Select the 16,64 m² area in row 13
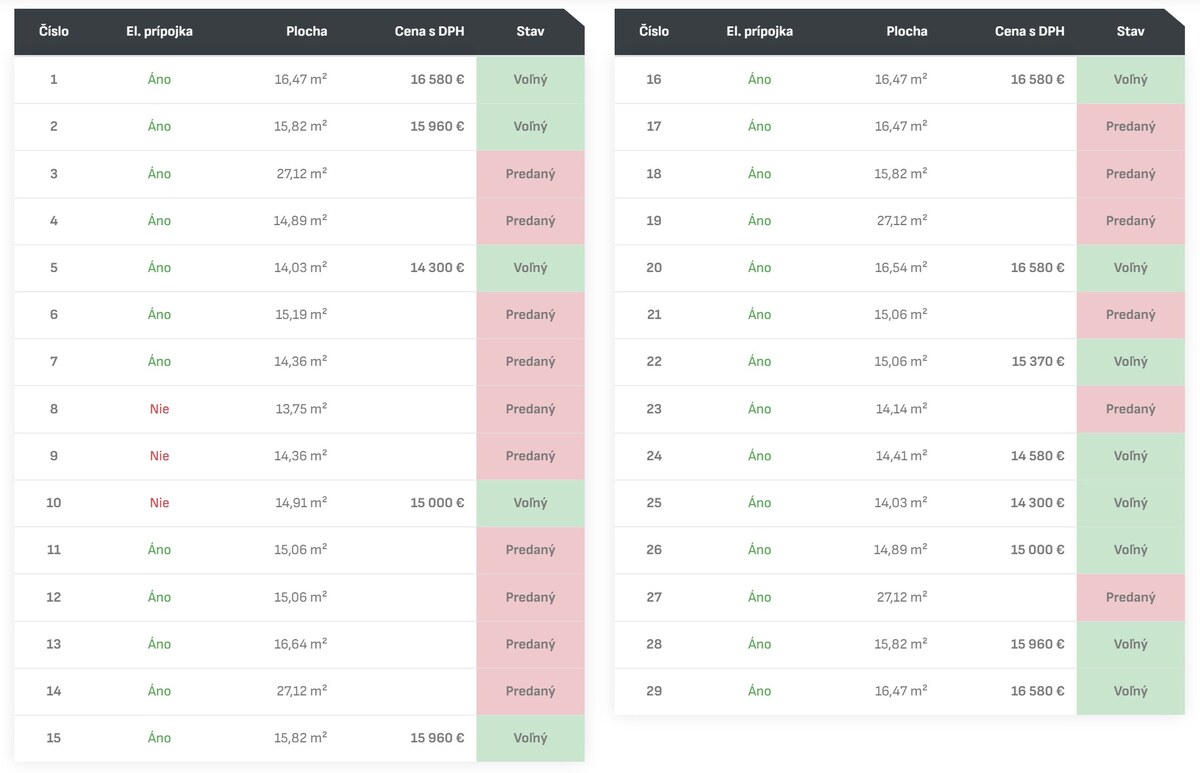Viewport: 1200px width, 773px height. pyautogui.click(x=300, y=644)
